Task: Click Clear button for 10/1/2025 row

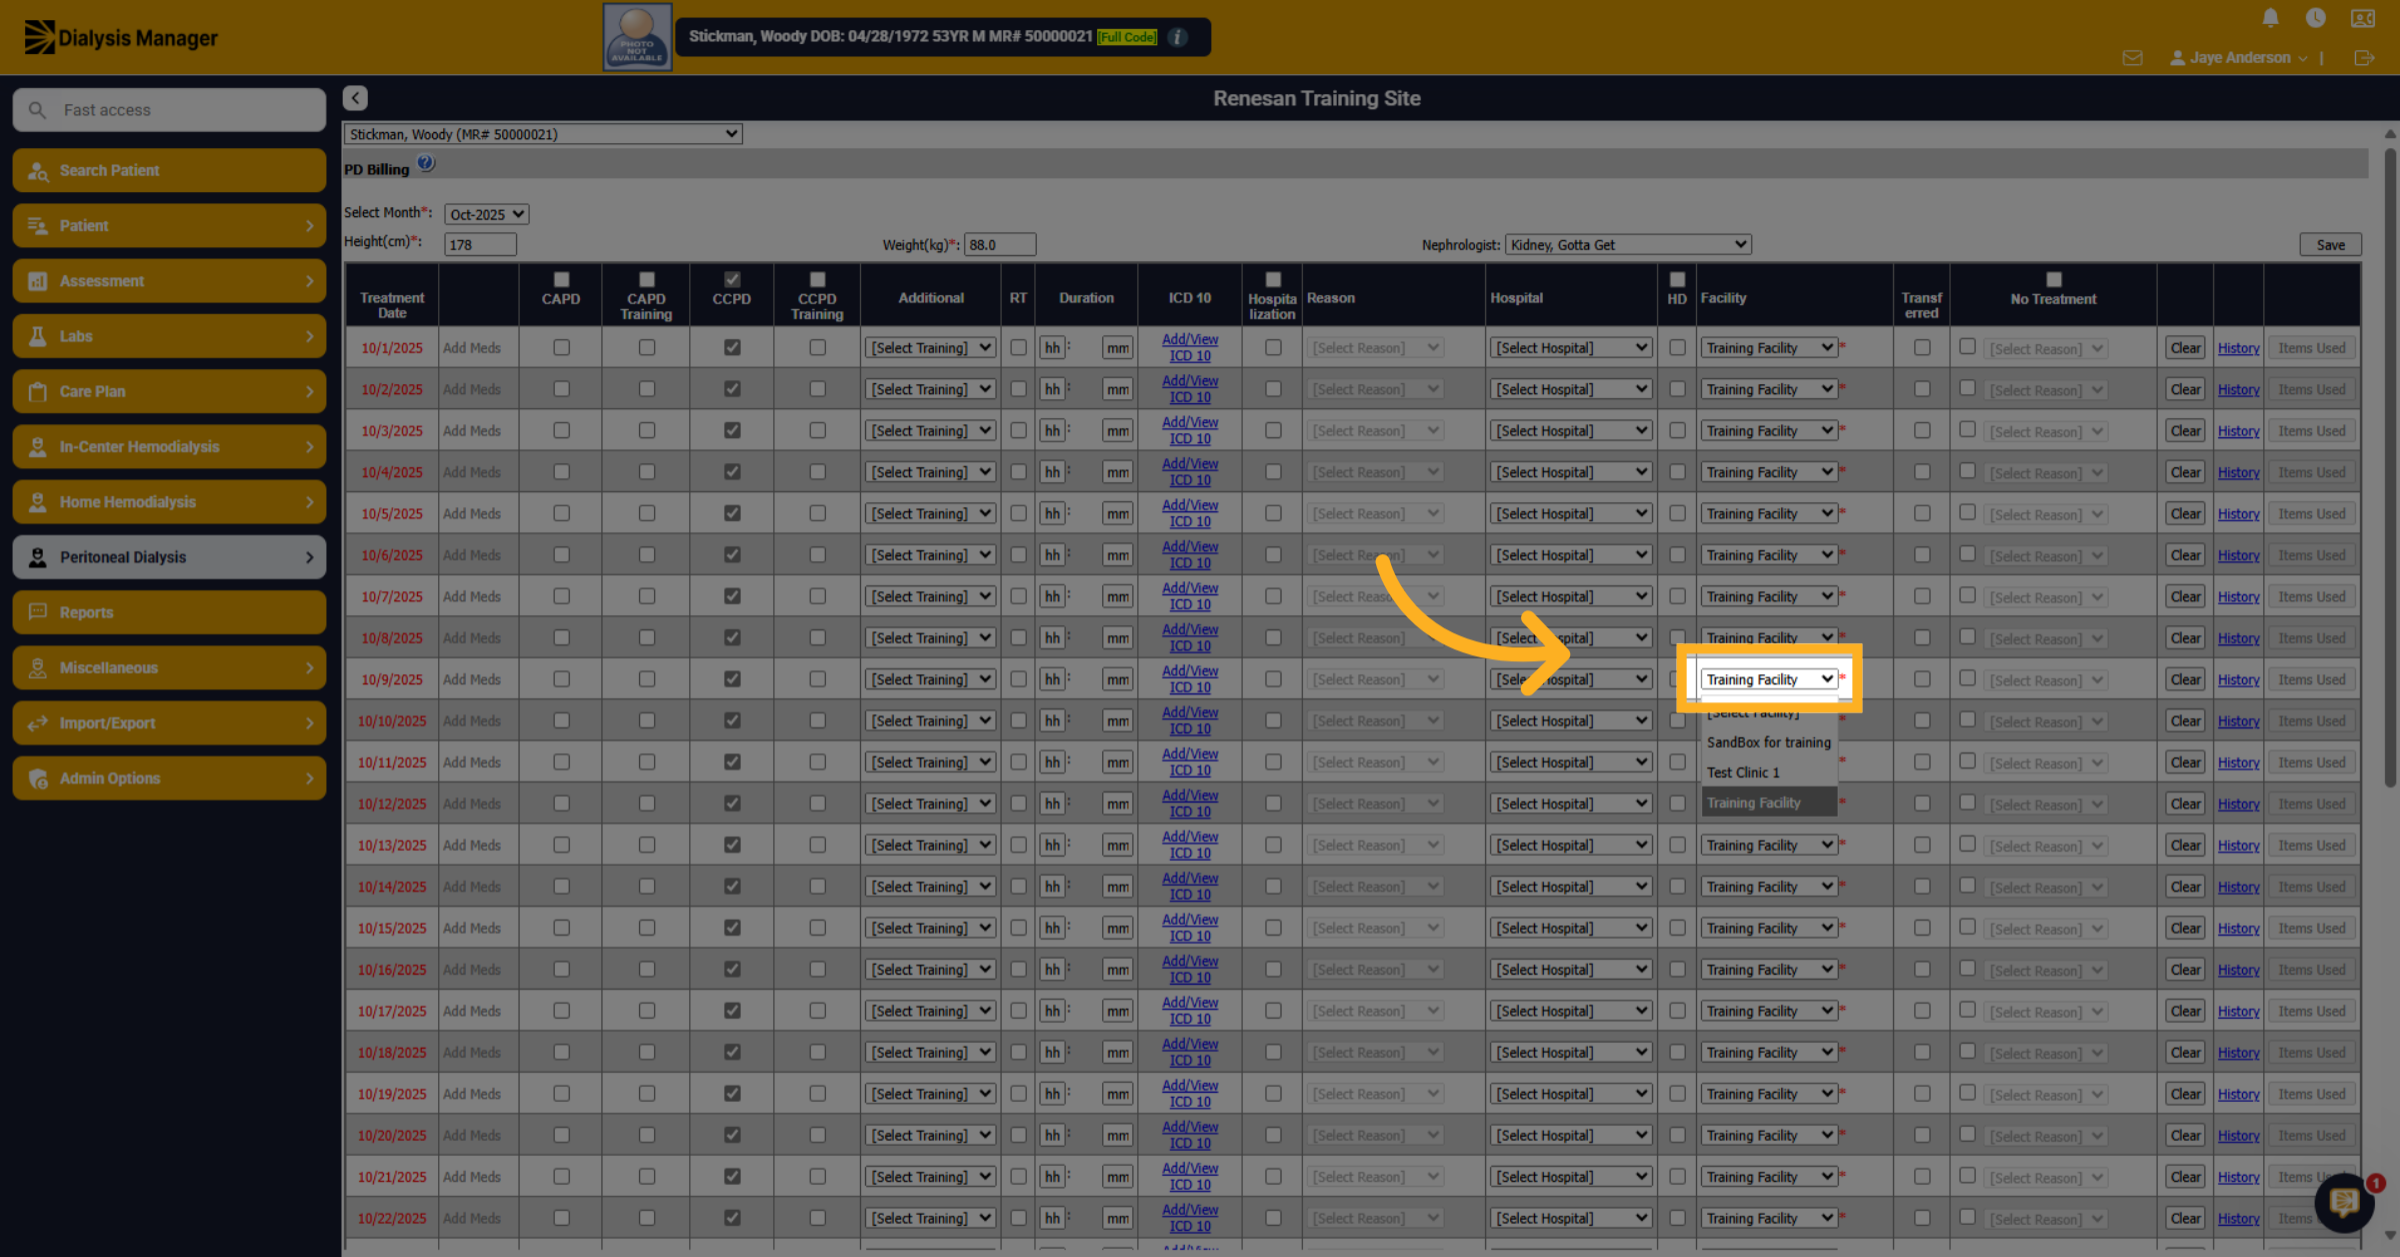Action: pyautogui.click(x=2185, y=347)
